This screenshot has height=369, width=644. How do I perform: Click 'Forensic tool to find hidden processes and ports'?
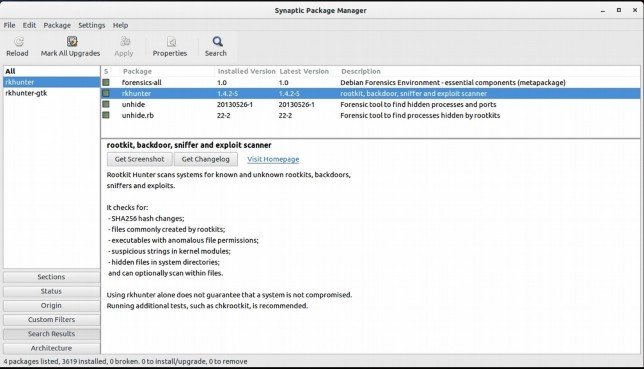418,104
